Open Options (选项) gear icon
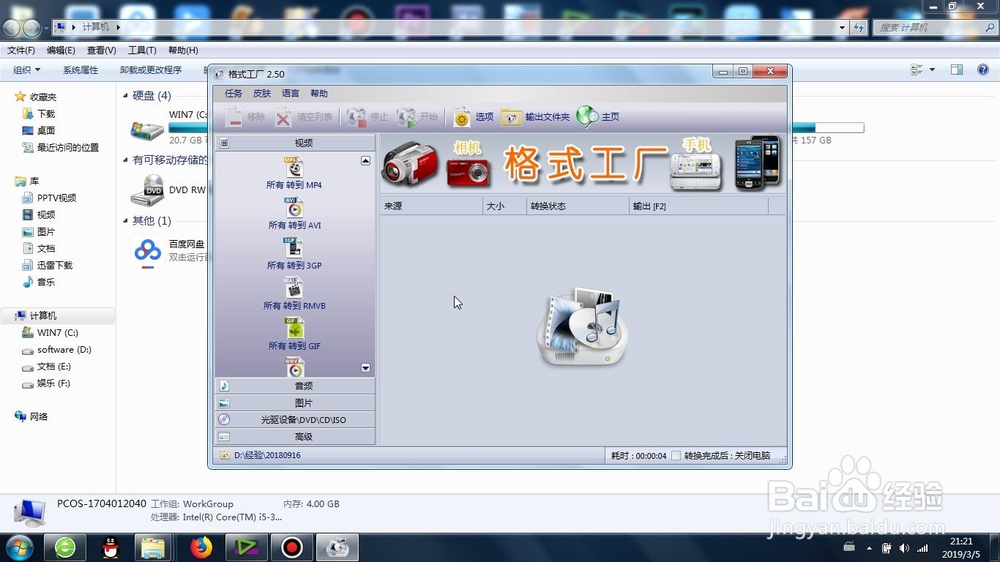1000x562 pixels. coord(462,117)
